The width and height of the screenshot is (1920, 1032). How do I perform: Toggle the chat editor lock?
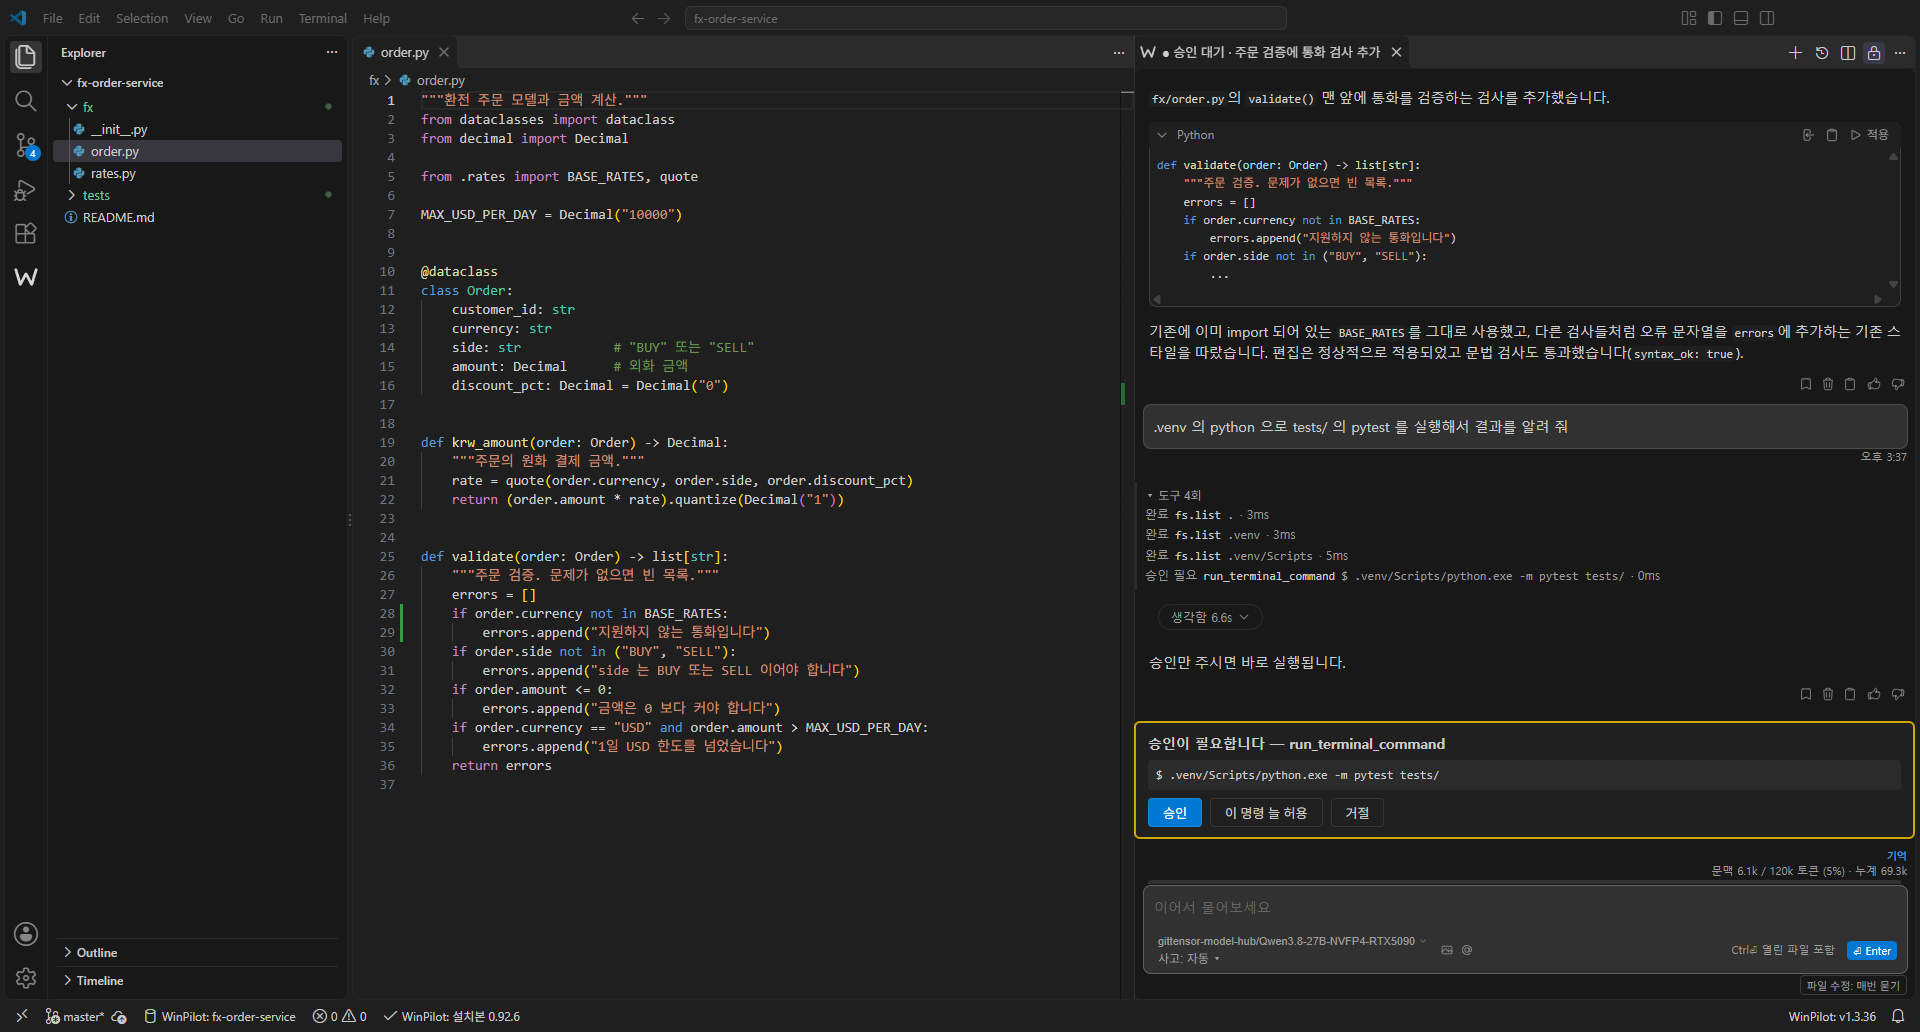1873,53
